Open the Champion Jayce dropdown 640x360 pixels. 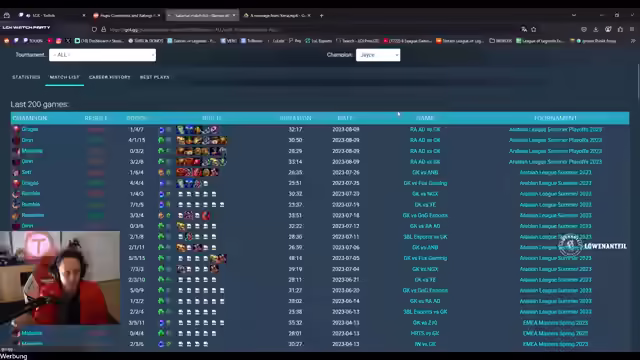[378, 55]
